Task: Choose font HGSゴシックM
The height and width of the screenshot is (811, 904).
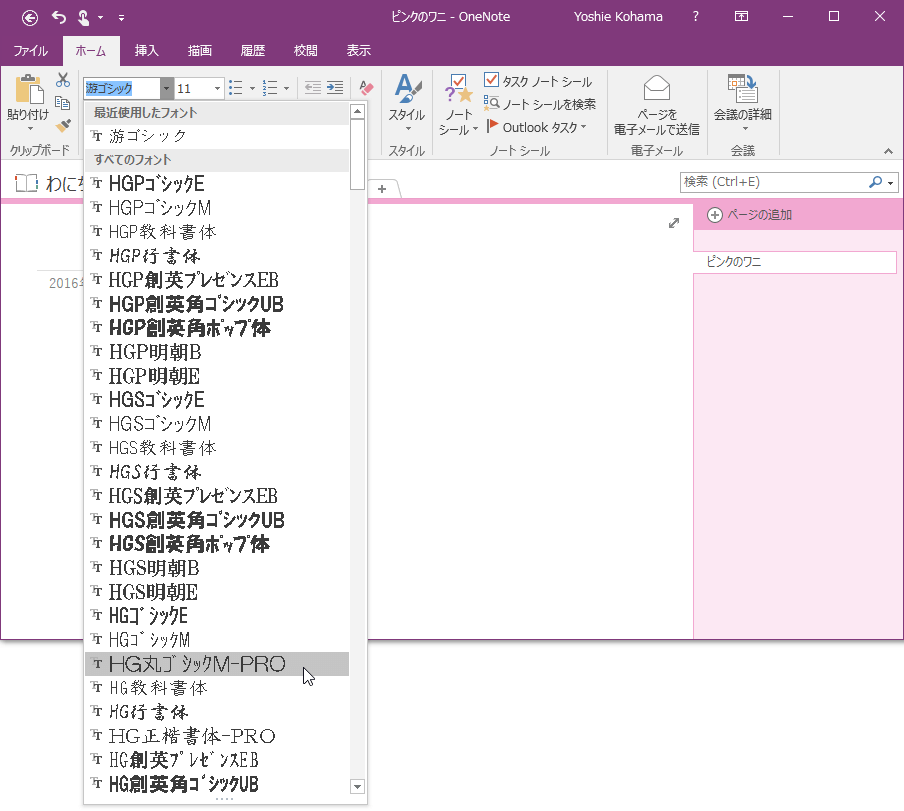Action: 217,424
